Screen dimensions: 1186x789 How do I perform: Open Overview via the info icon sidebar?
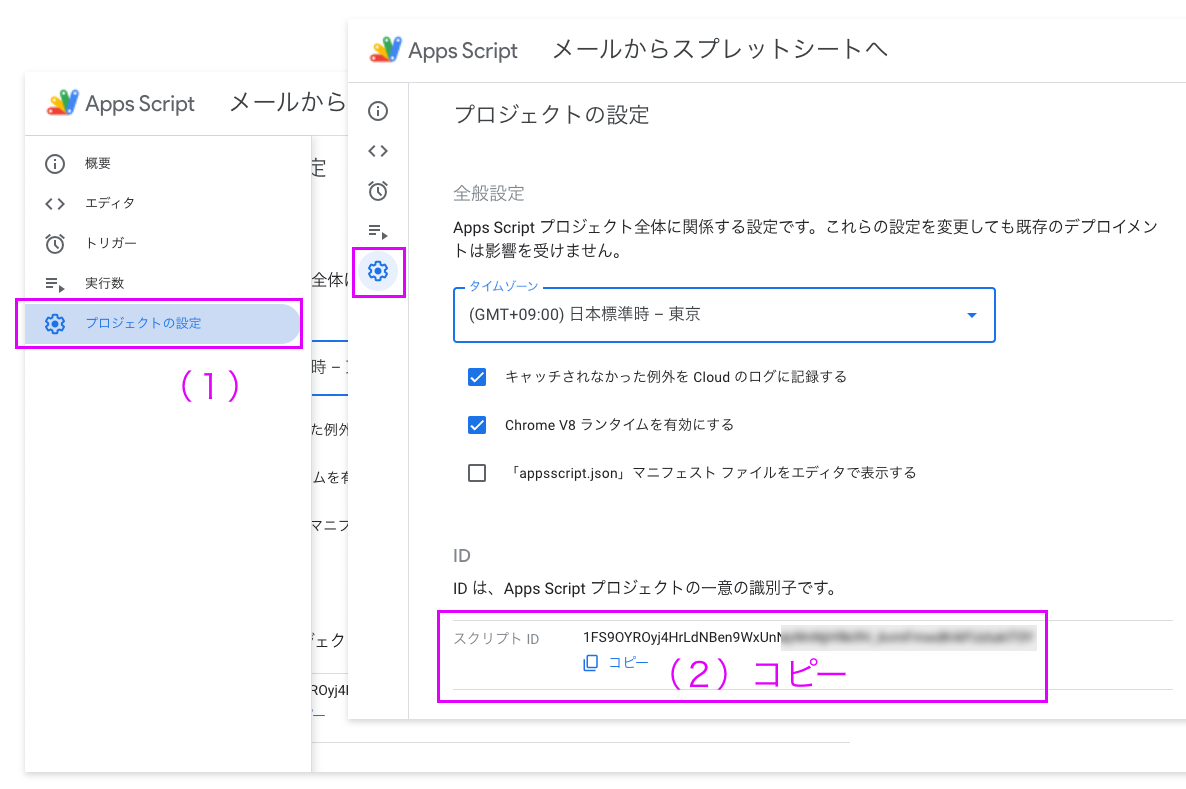377,111
